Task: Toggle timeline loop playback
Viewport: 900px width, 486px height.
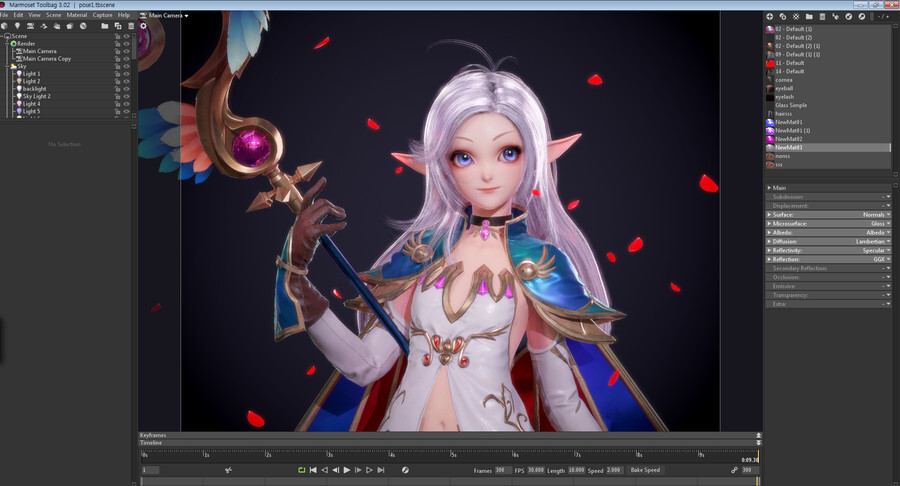Action: (x=301, y=470)
